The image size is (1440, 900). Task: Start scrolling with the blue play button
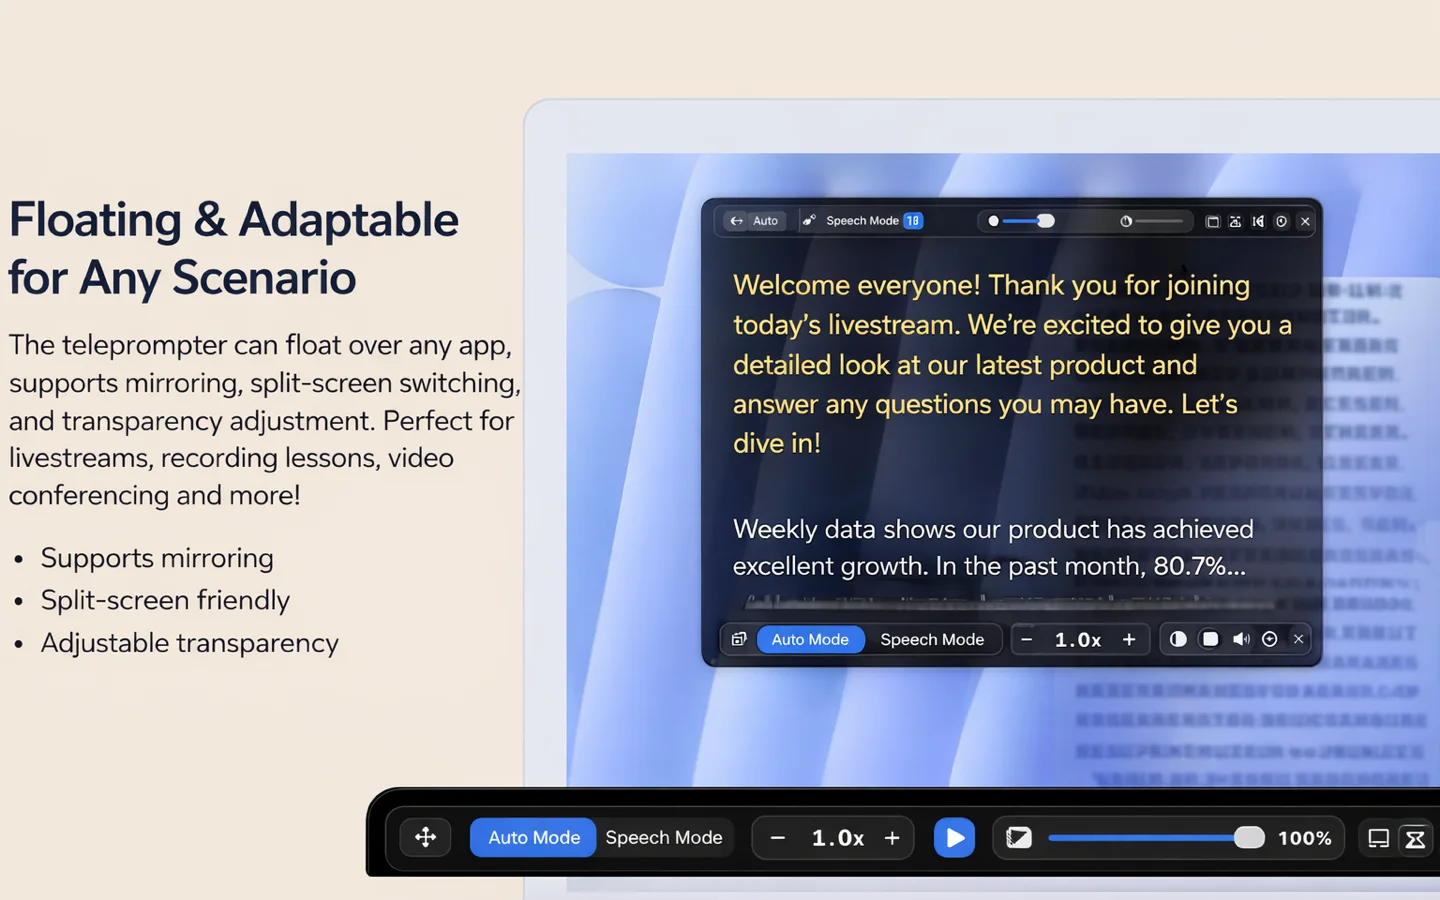tap(954, 837)
